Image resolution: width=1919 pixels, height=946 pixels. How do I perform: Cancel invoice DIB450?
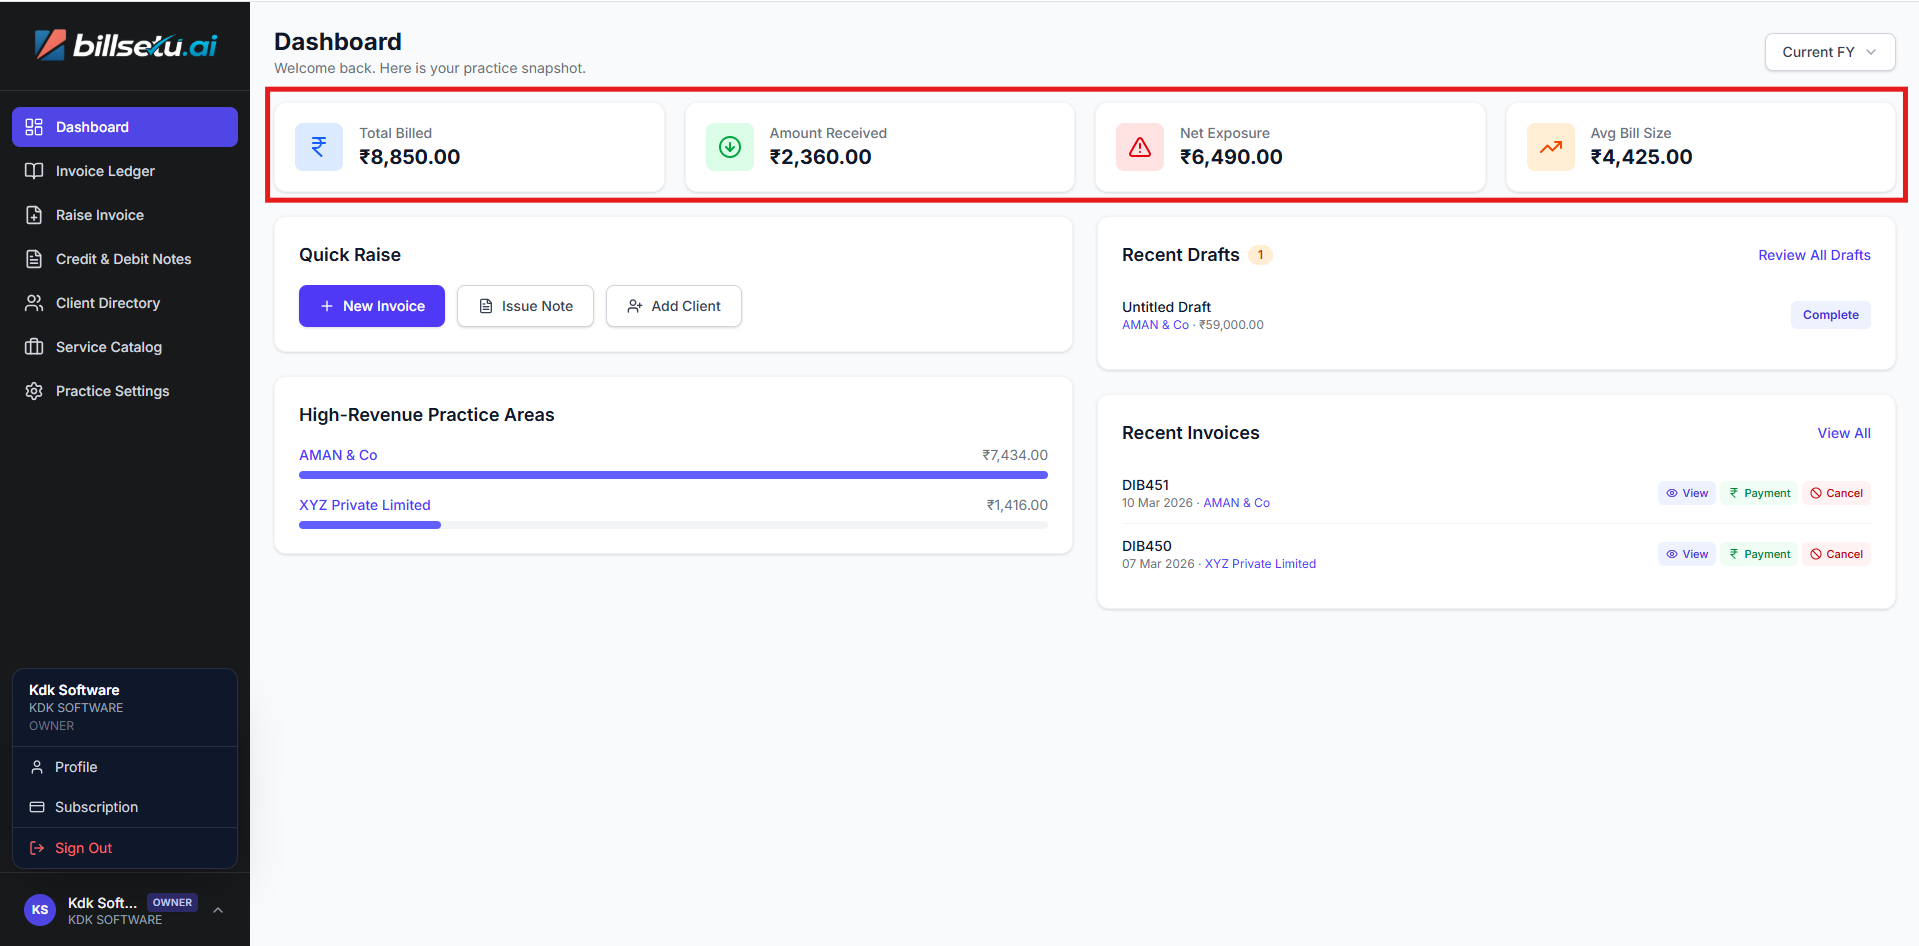(x=1836, y=554)
